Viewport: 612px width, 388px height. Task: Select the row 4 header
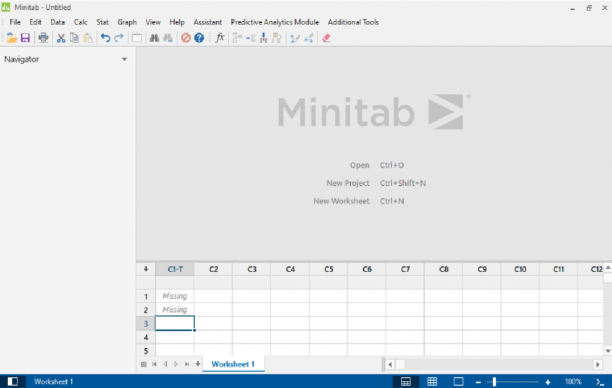click(146, 337)
